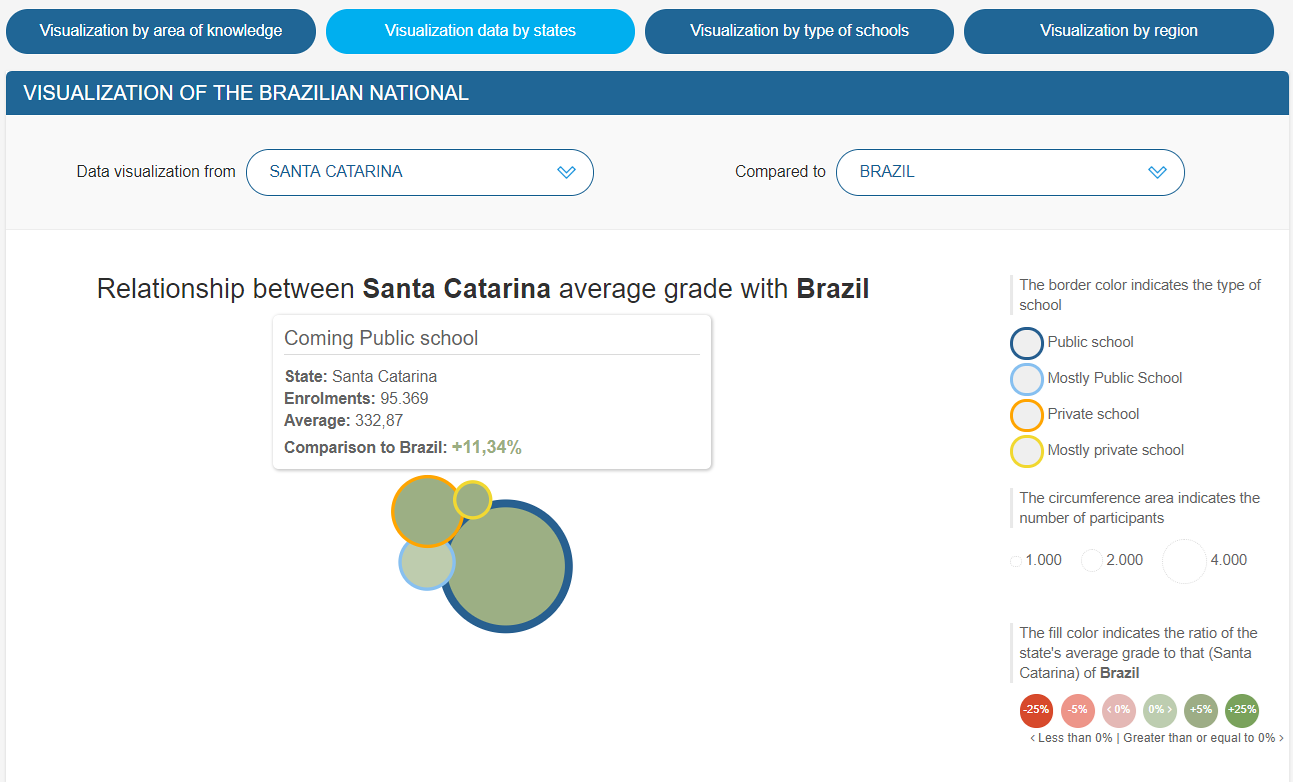Click the 2.000 participants size circle
This screenshot has width=1293, height=782.
1092,561
